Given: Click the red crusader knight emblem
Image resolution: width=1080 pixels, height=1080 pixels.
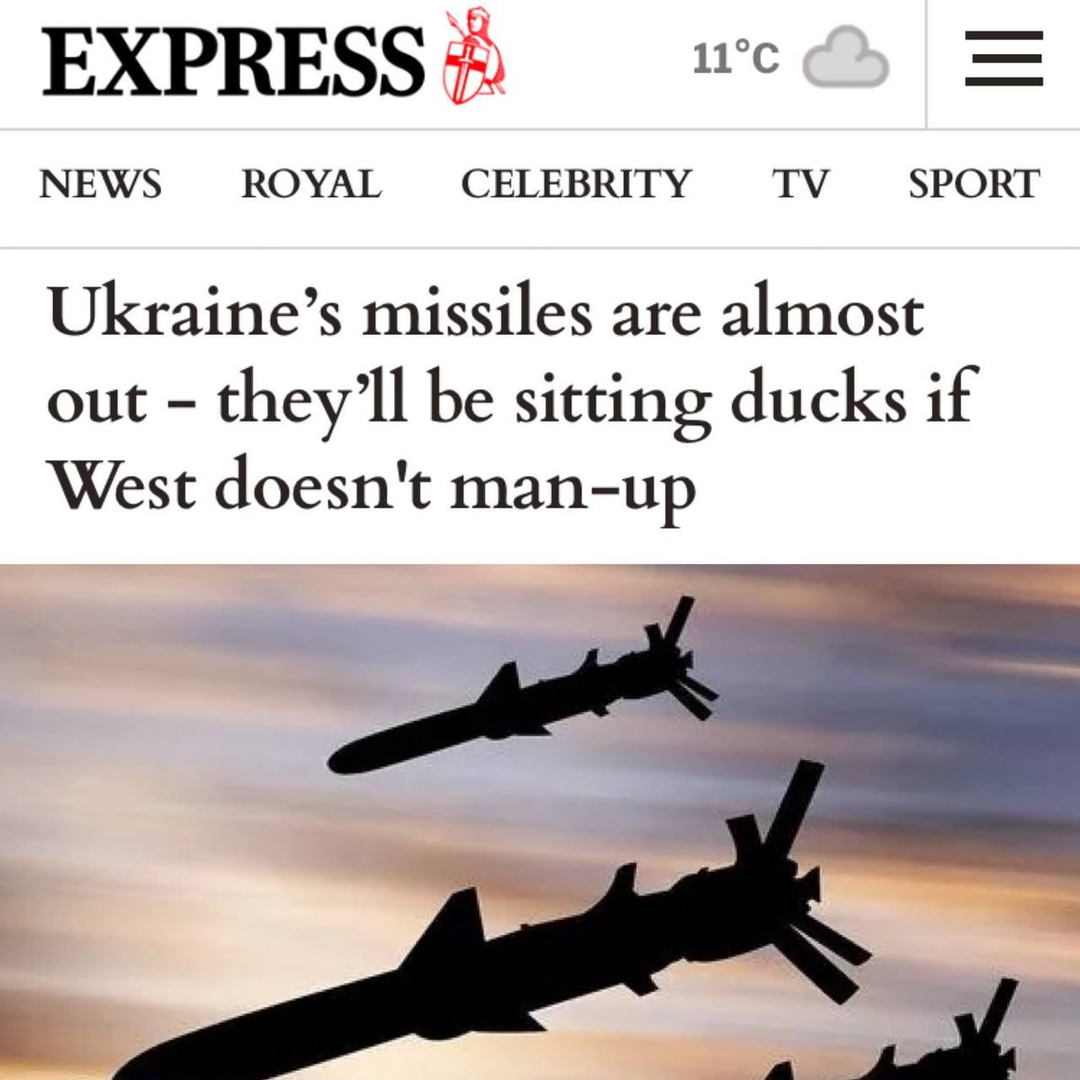Looking at the screenshot, I should 474,55.
